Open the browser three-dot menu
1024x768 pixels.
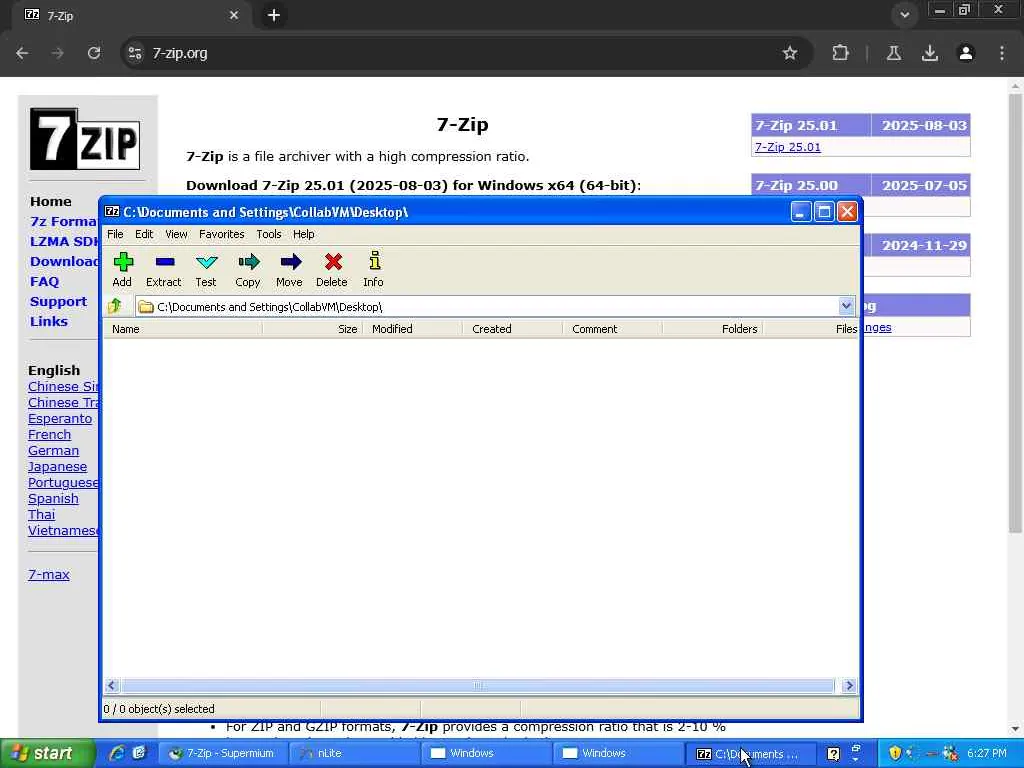click(x=1002, y=53)
